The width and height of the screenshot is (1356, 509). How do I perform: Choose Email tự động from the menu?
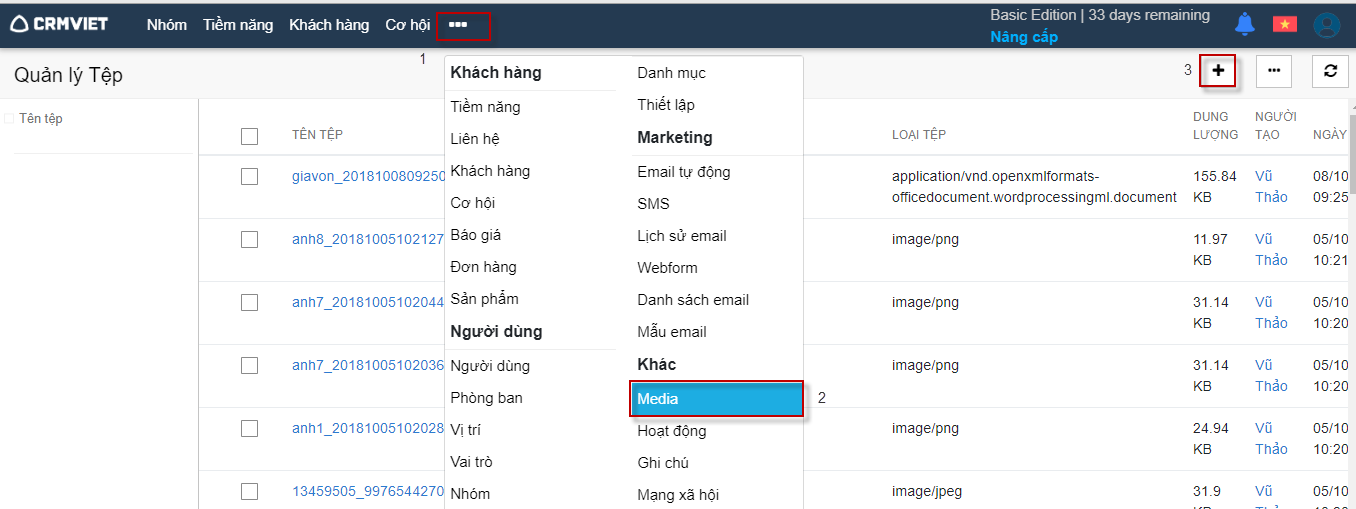point(684,172)
